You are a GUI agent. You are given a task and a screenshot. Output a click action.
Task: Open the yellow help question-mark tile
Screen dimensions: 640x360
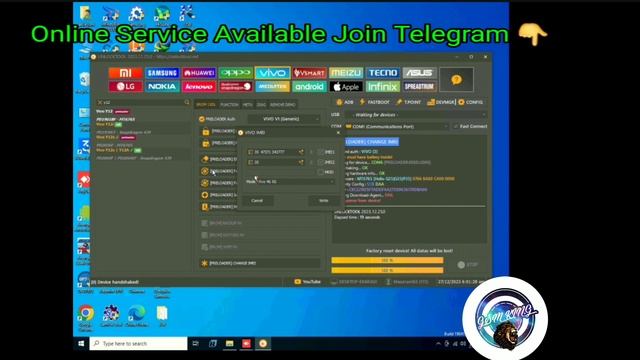456,80
